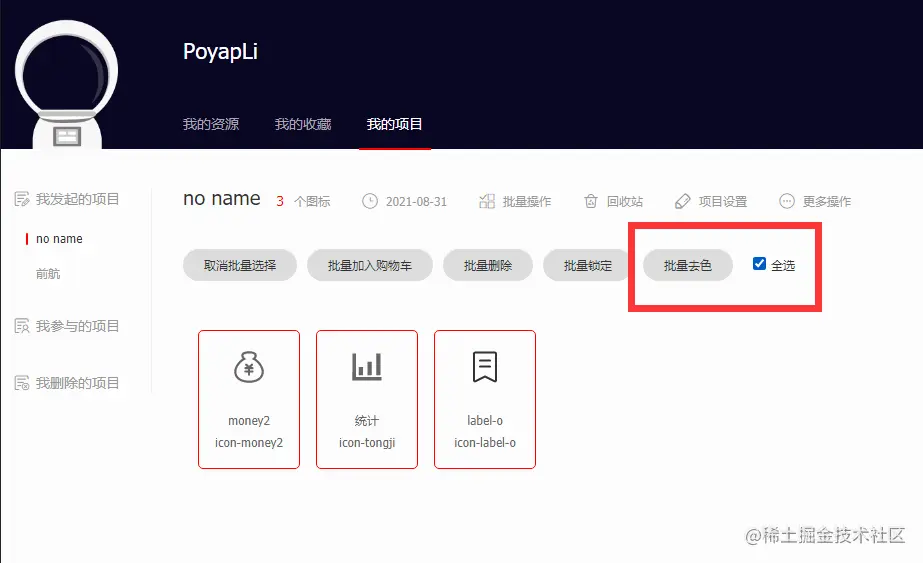Click the 回收站 trash bin icon
923x563 pixels.
[591, 201]
